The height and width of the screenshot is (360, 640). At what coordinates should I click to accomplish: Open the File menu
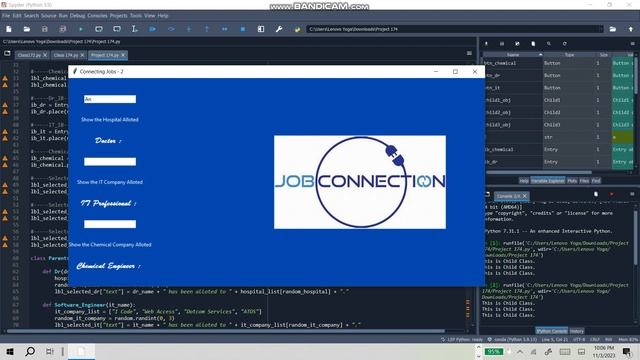[6, 16]
